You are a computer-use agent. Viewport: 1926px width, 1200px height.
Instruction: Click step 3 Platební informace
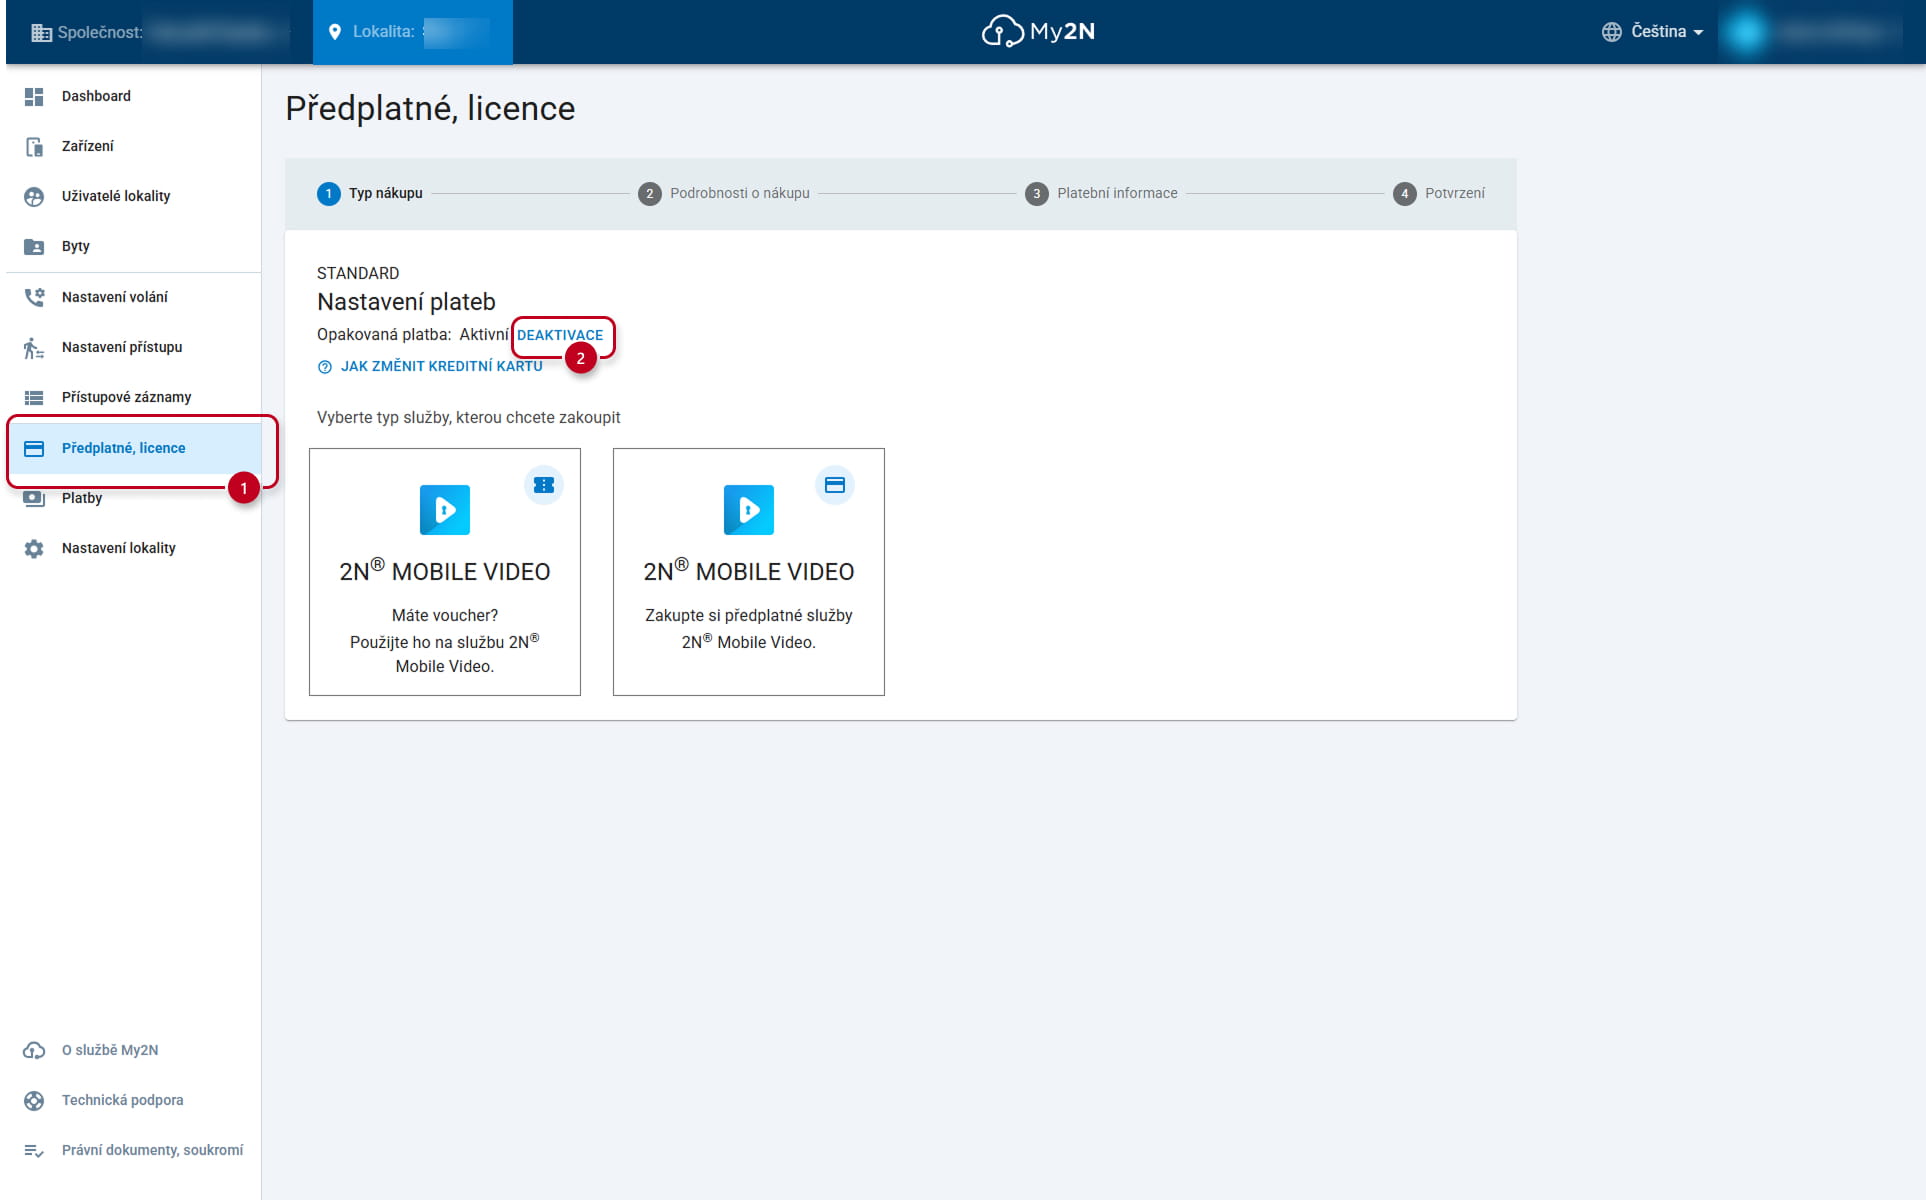(1101, 193)
